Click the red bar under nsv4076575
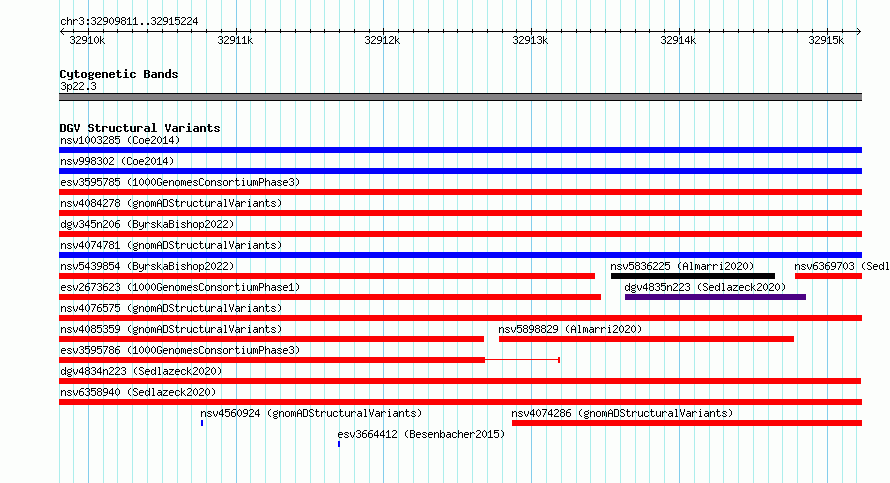Image resolution: width=890 pixels, height=483 pixels. pyautogui.click(x=460, y=318)
